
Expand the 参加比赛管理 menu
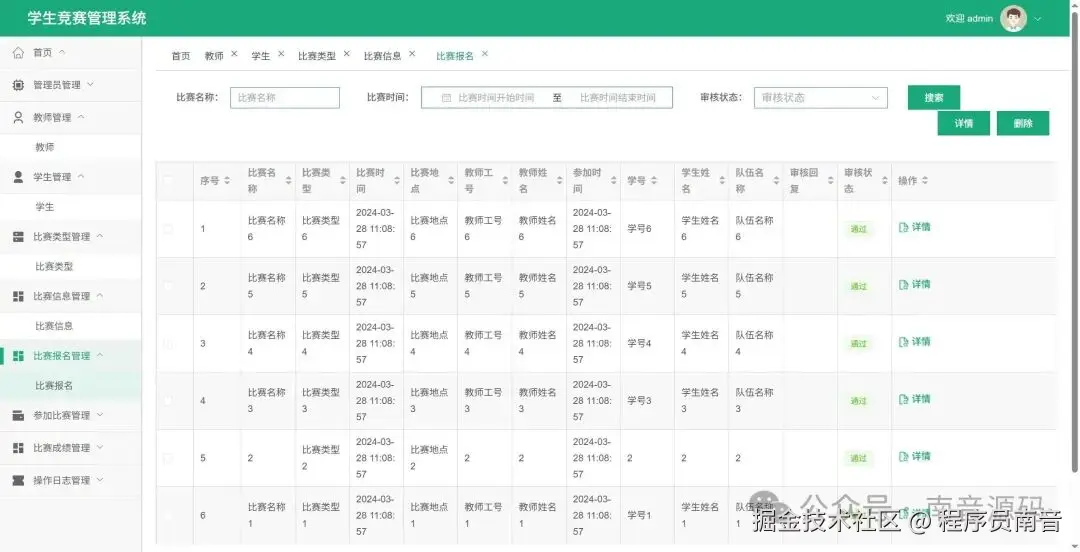pyautogui.click(x=99, y=415)
